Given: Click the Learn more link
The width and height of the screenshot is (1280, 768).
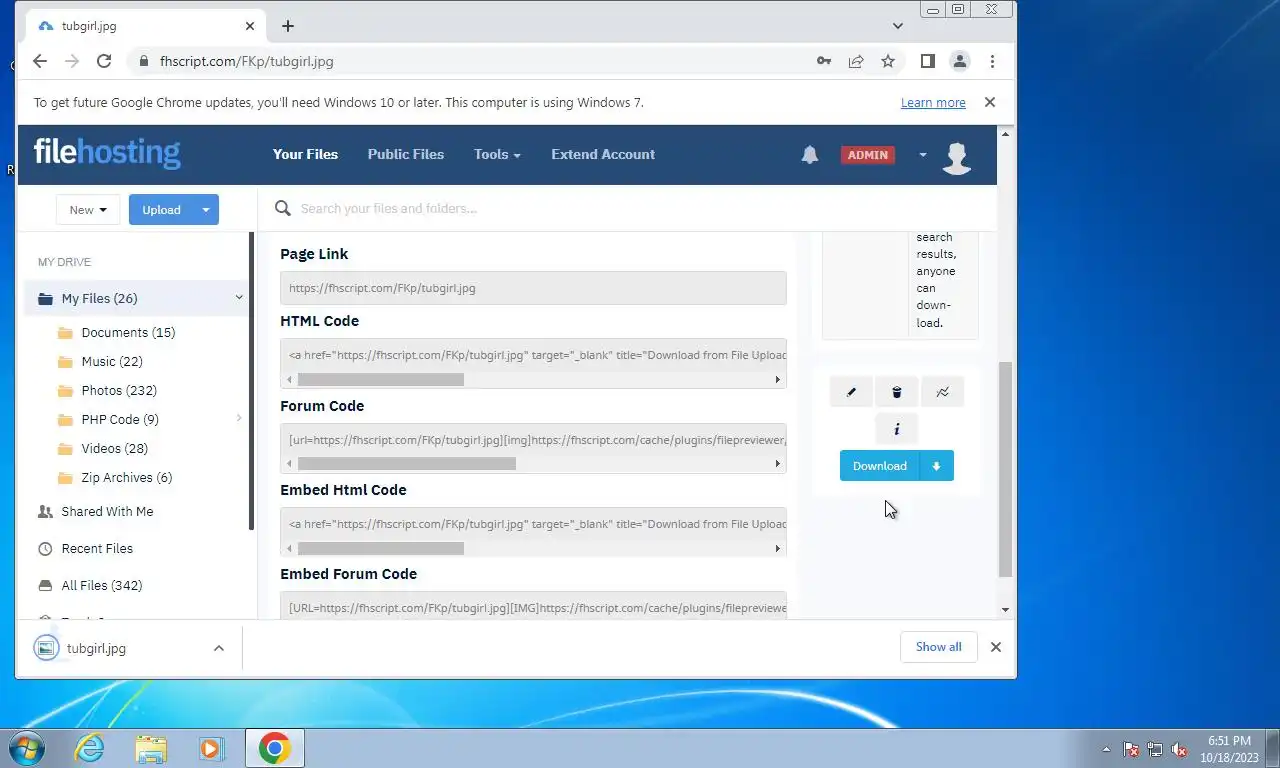Looking at the screenshot, I should point(933,103).
